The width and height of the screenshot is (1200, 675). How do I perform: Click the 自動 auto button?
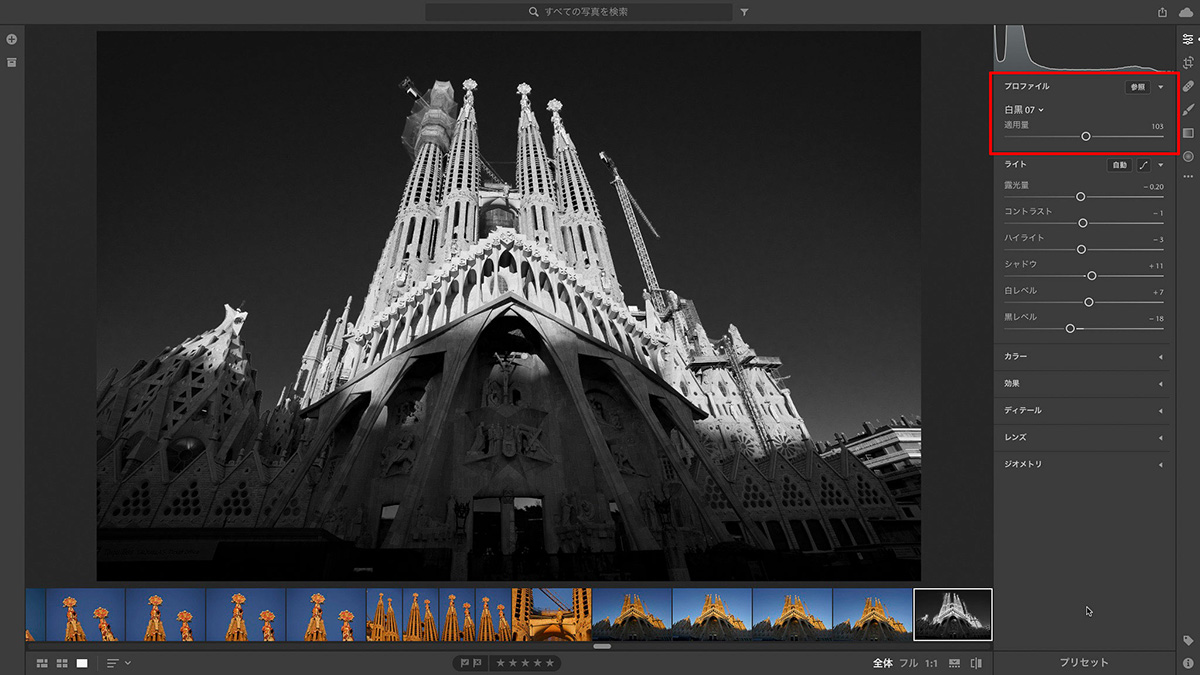tap(1119, 165)
